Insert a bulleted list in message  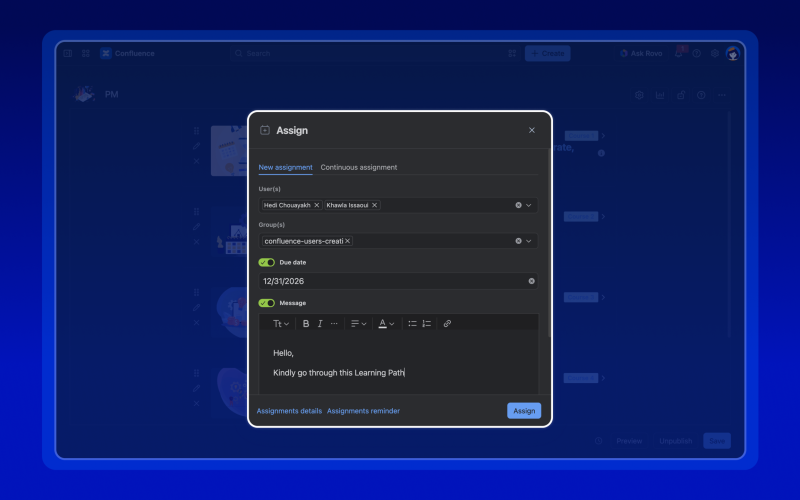(x=412, y=323)
